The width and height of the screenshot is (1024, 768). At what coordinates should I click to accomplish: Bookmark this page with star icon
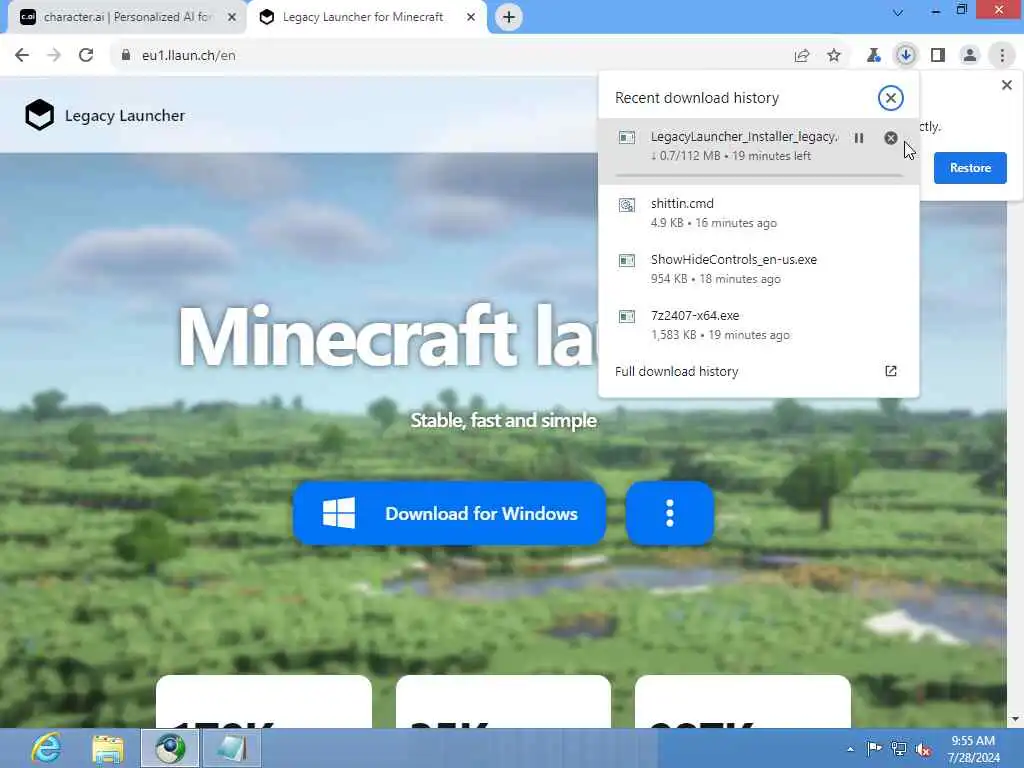pos(834,56)
